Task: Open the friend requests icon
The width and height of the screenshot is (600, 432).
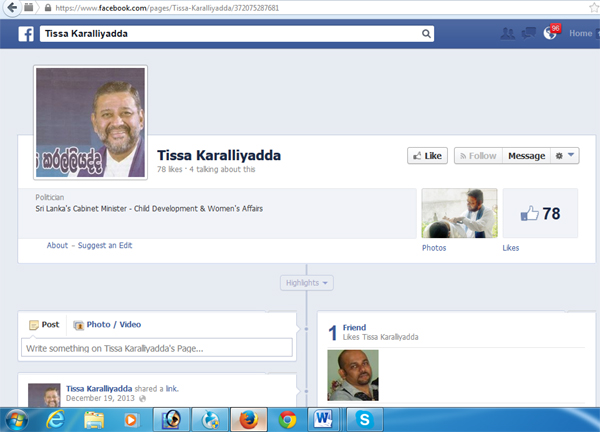Action: (x=508, y=34)
